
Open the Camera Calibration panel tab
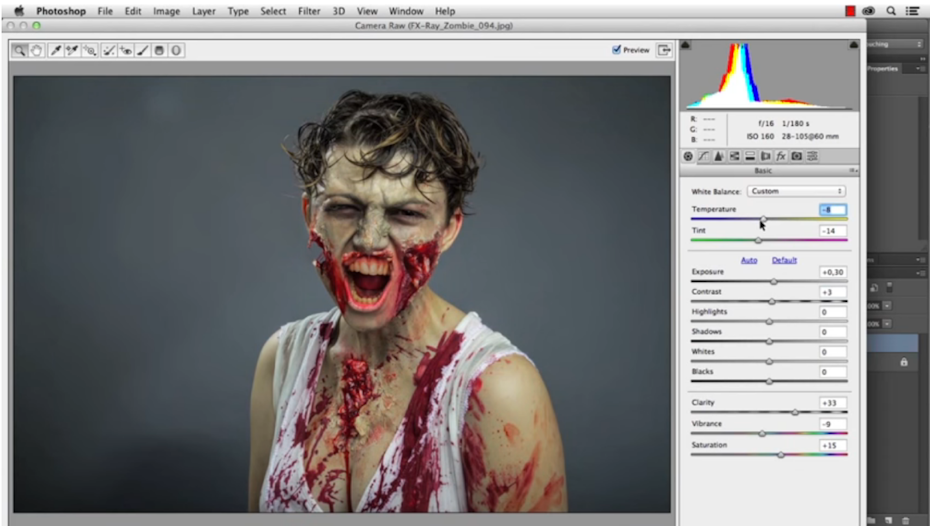[797, 156]
